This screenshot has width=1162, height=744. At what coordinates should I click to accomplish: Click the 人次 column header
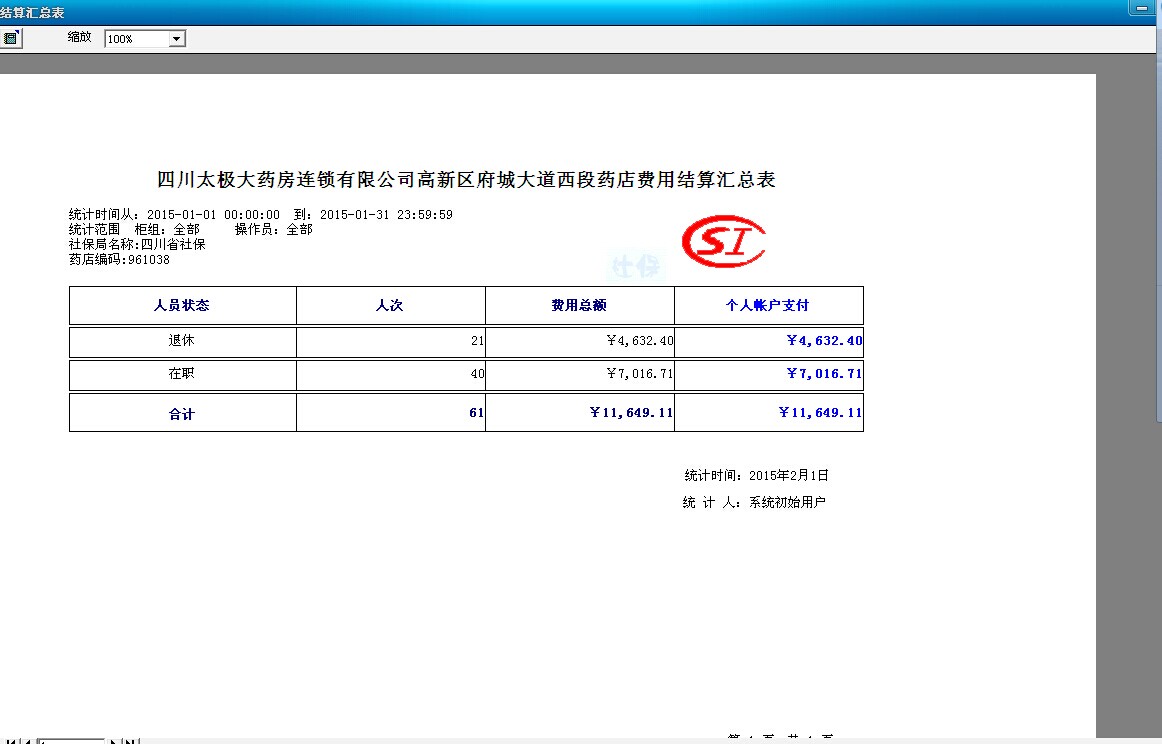[x=391, y=305]
